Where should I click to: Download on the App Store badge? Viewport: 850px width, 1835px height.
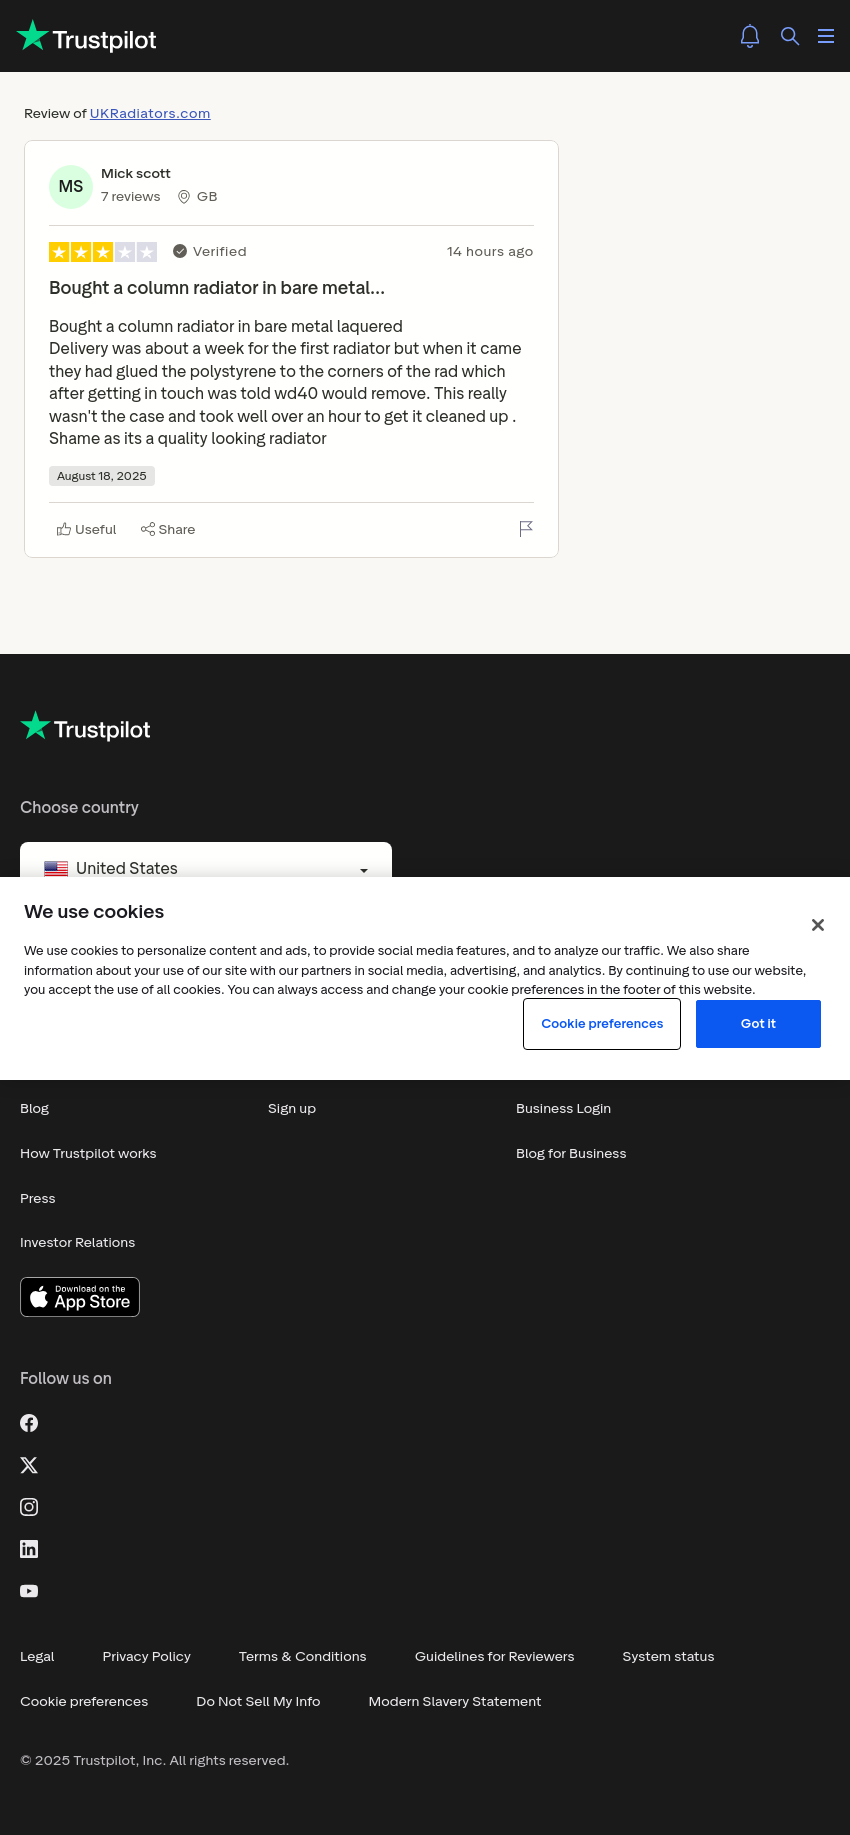[x=80, y=1297]
